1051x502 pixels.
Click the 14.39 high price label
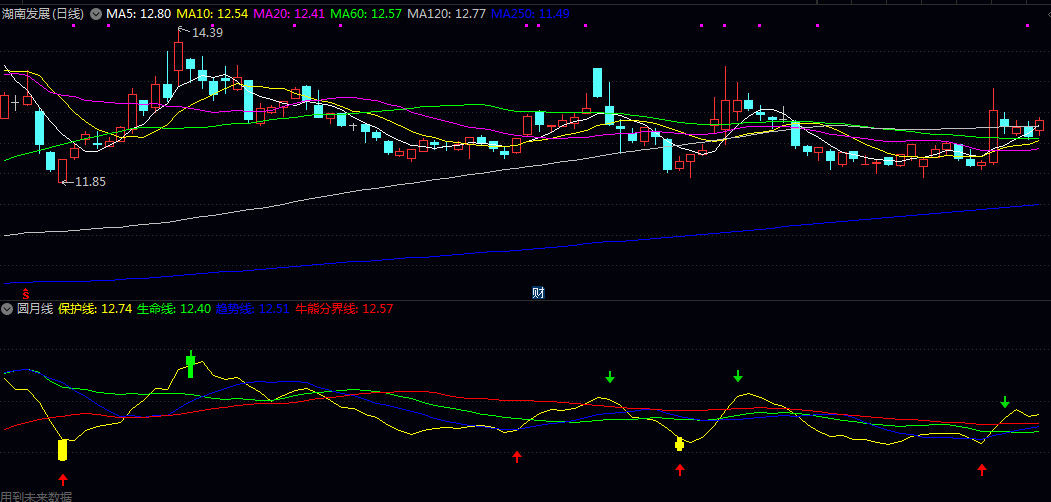[x=206, y=33]
